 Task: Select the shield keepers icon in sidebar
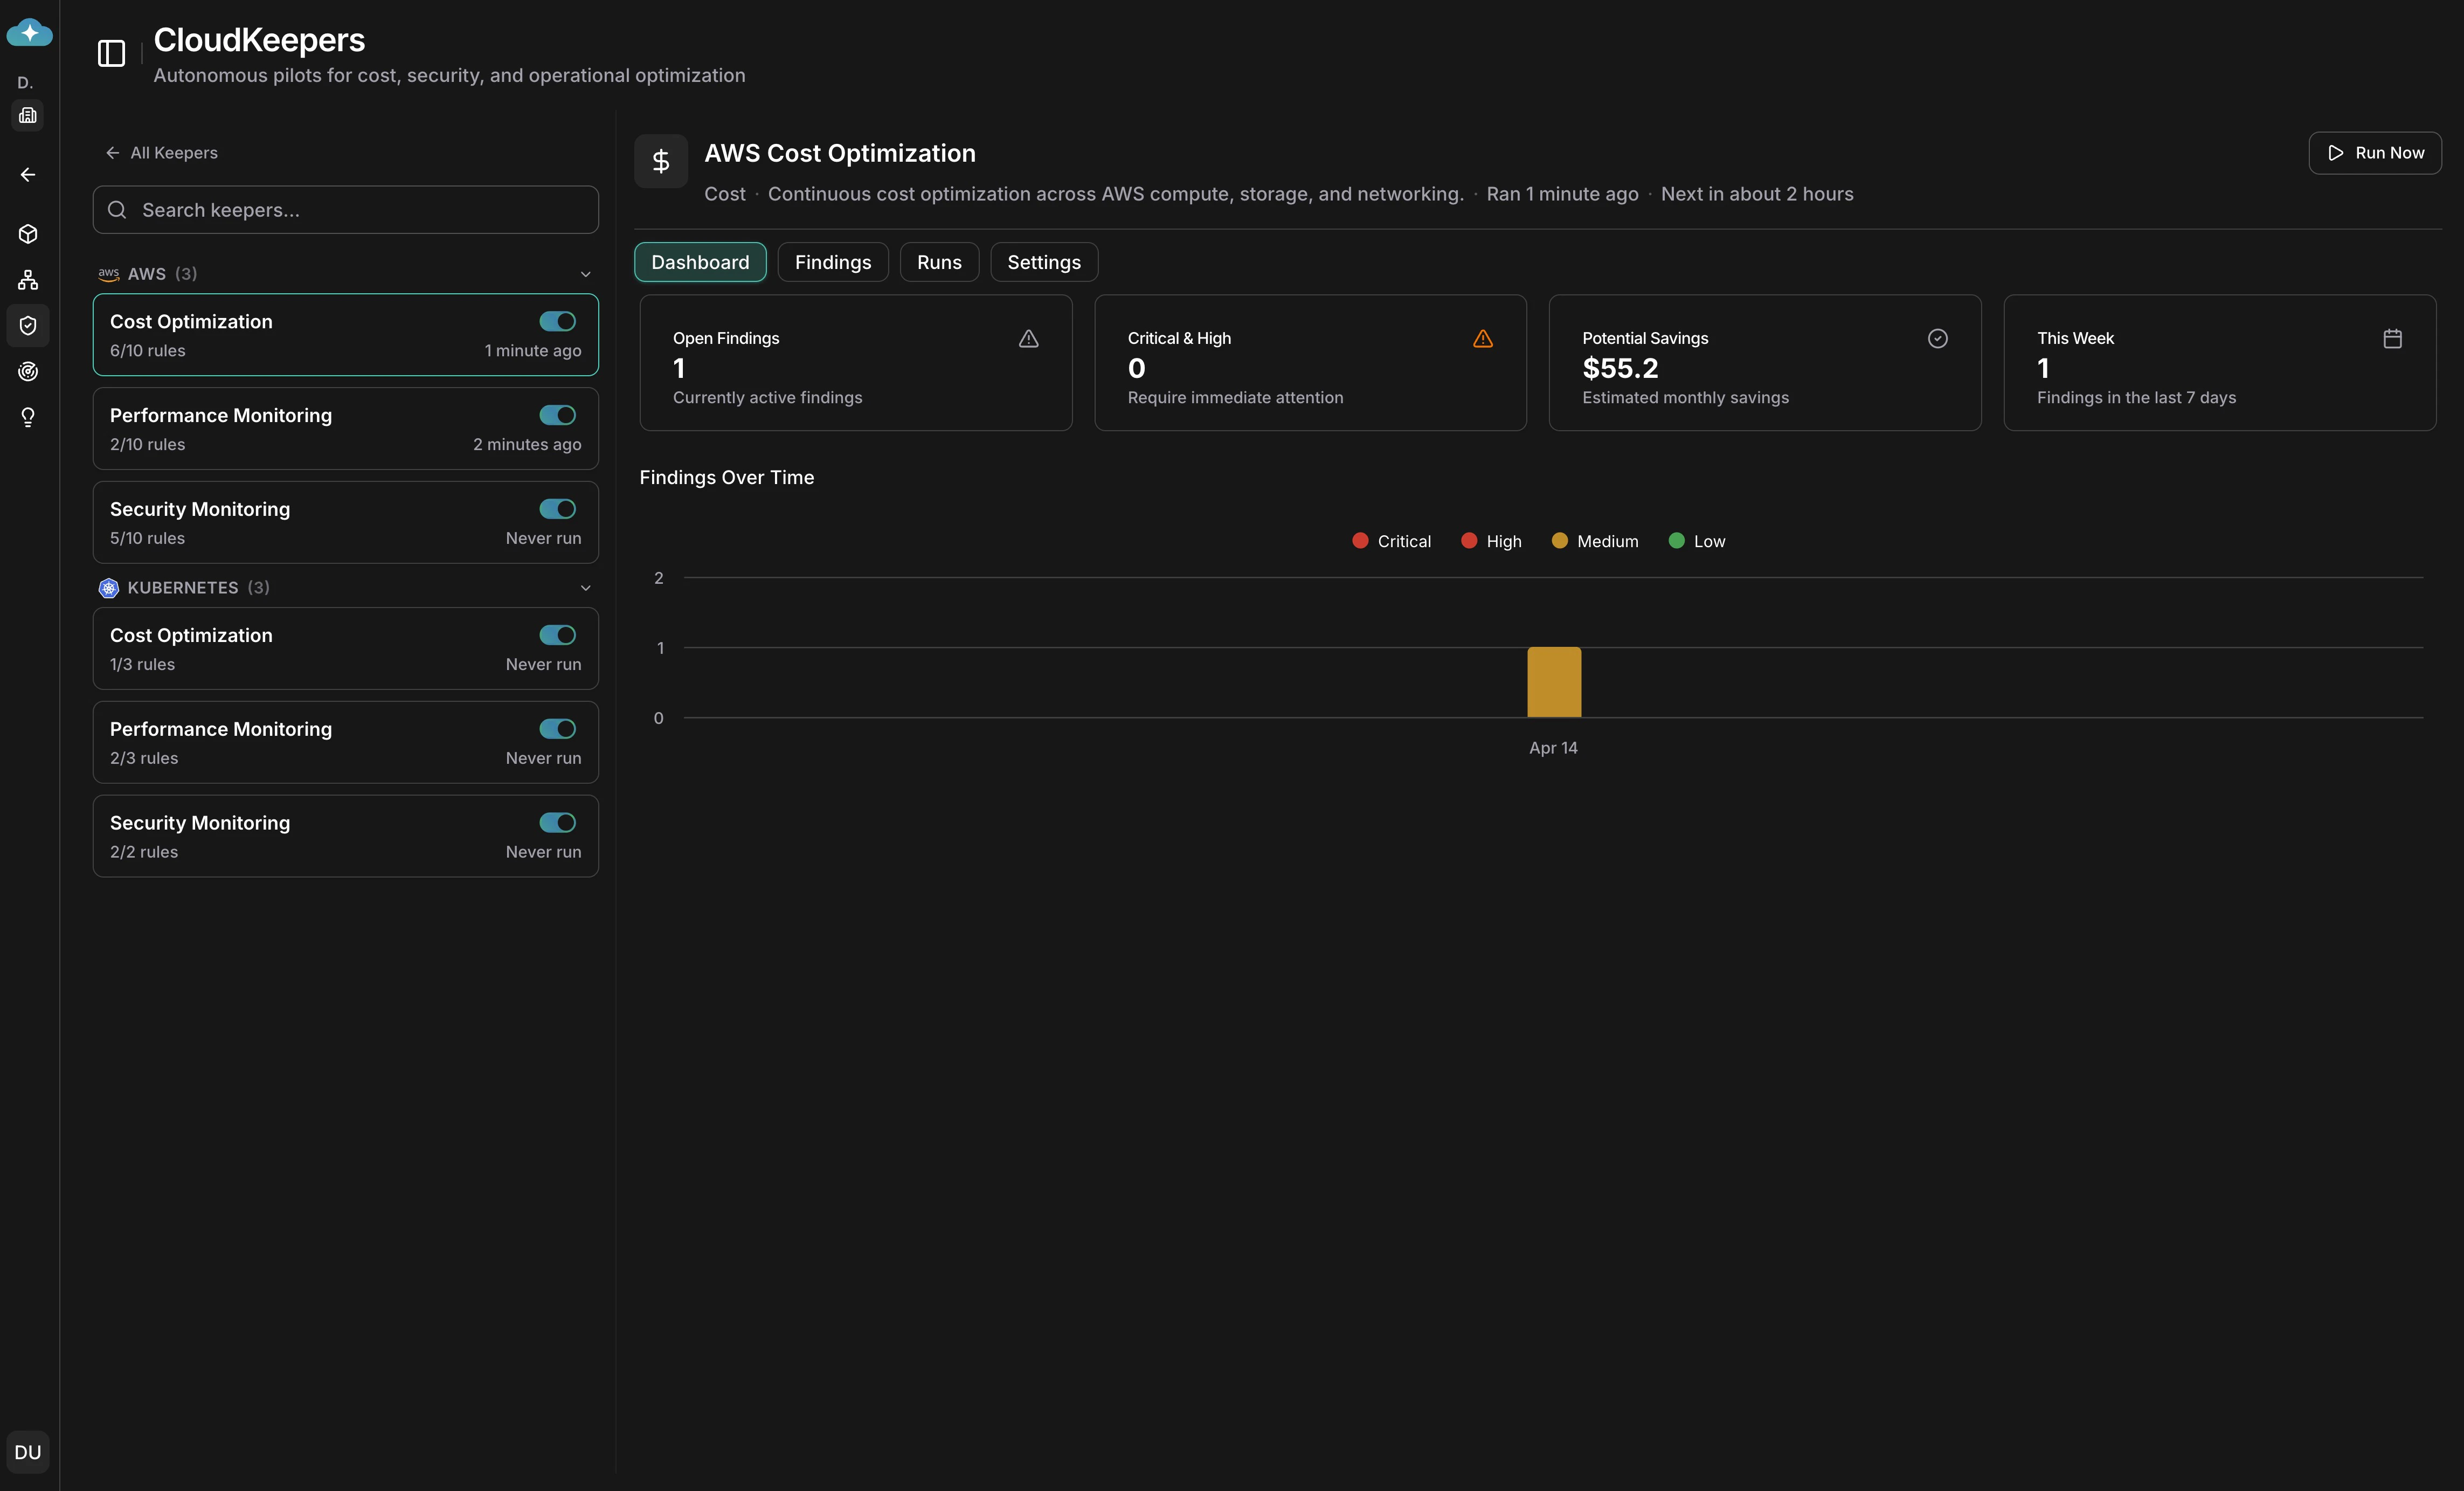28,325
